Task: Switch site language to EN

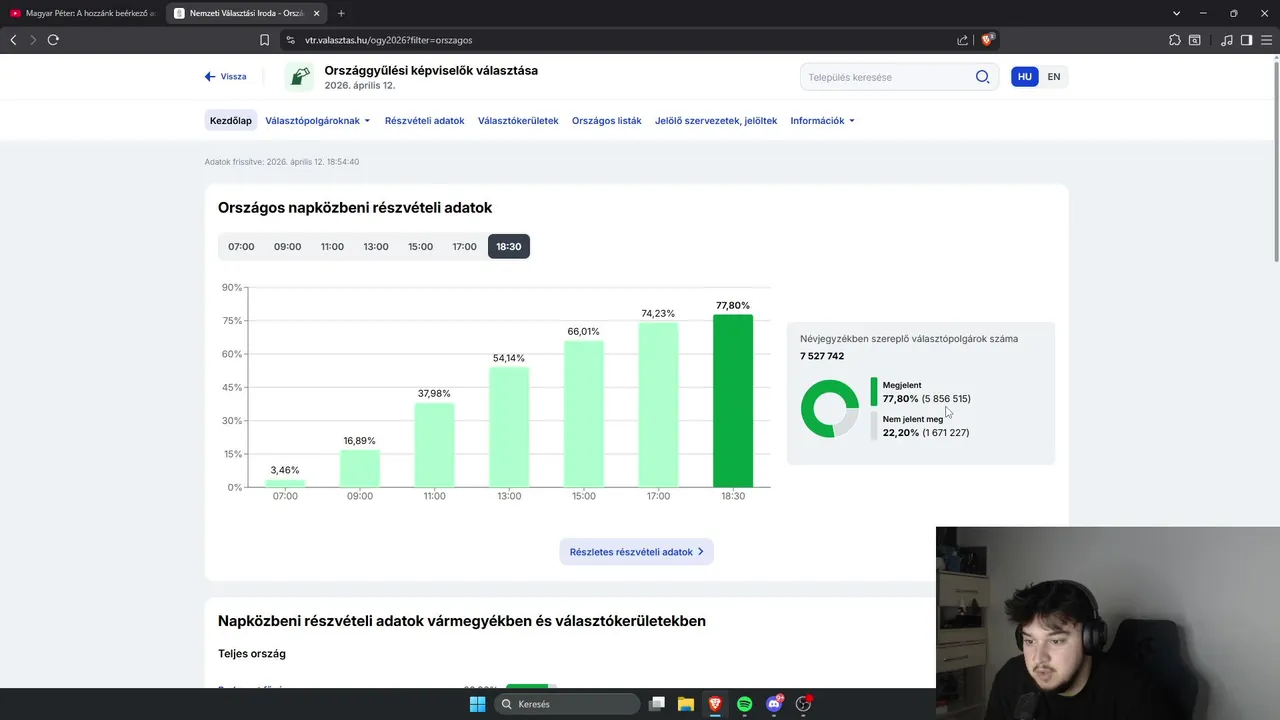Action: (1054, 77)
